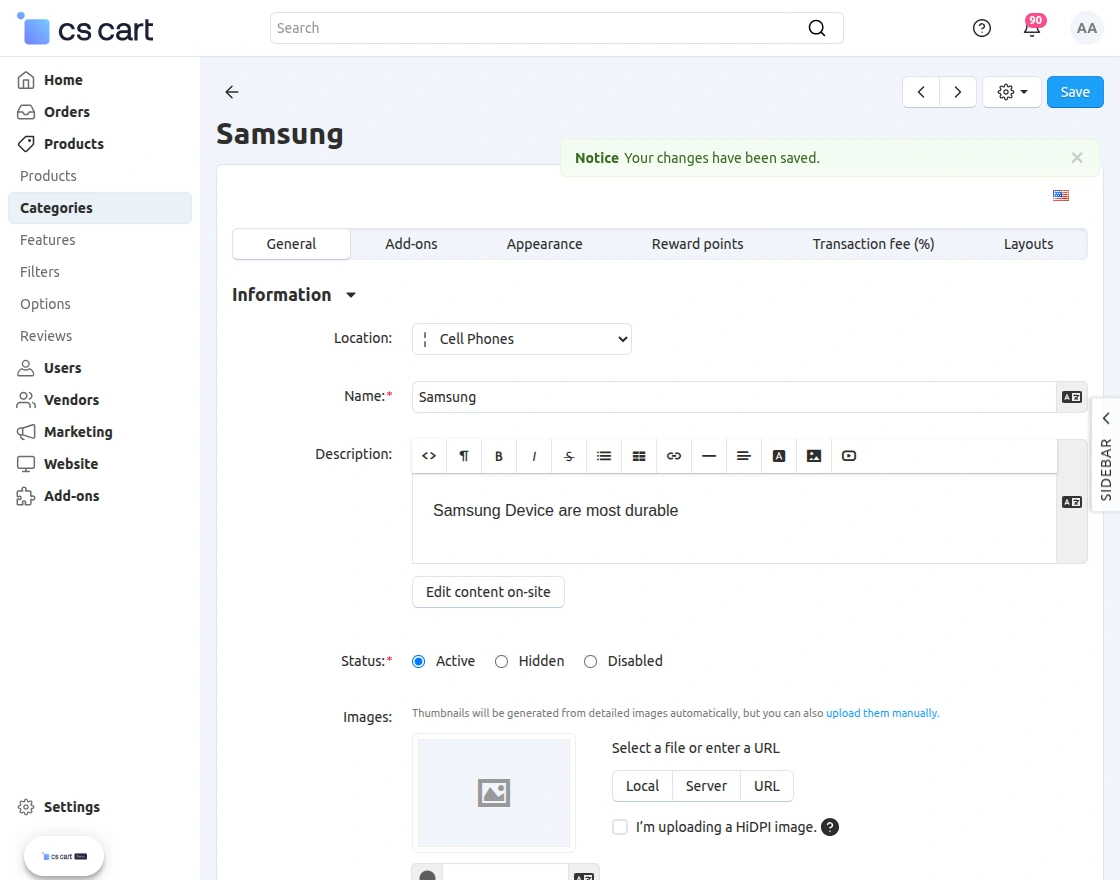Open the notifications bell

[1032, 28]
